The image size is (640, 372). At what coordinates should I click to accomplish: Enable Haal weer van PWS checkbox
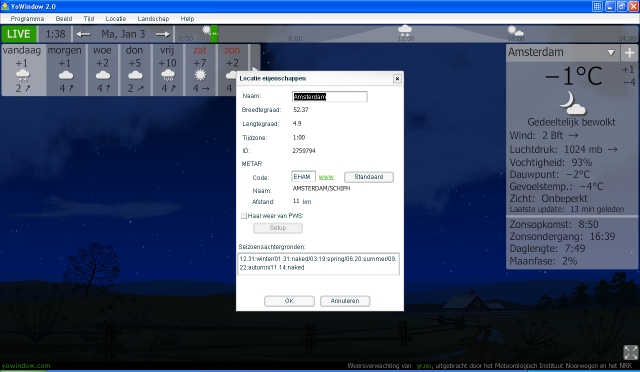pos(244,216)
